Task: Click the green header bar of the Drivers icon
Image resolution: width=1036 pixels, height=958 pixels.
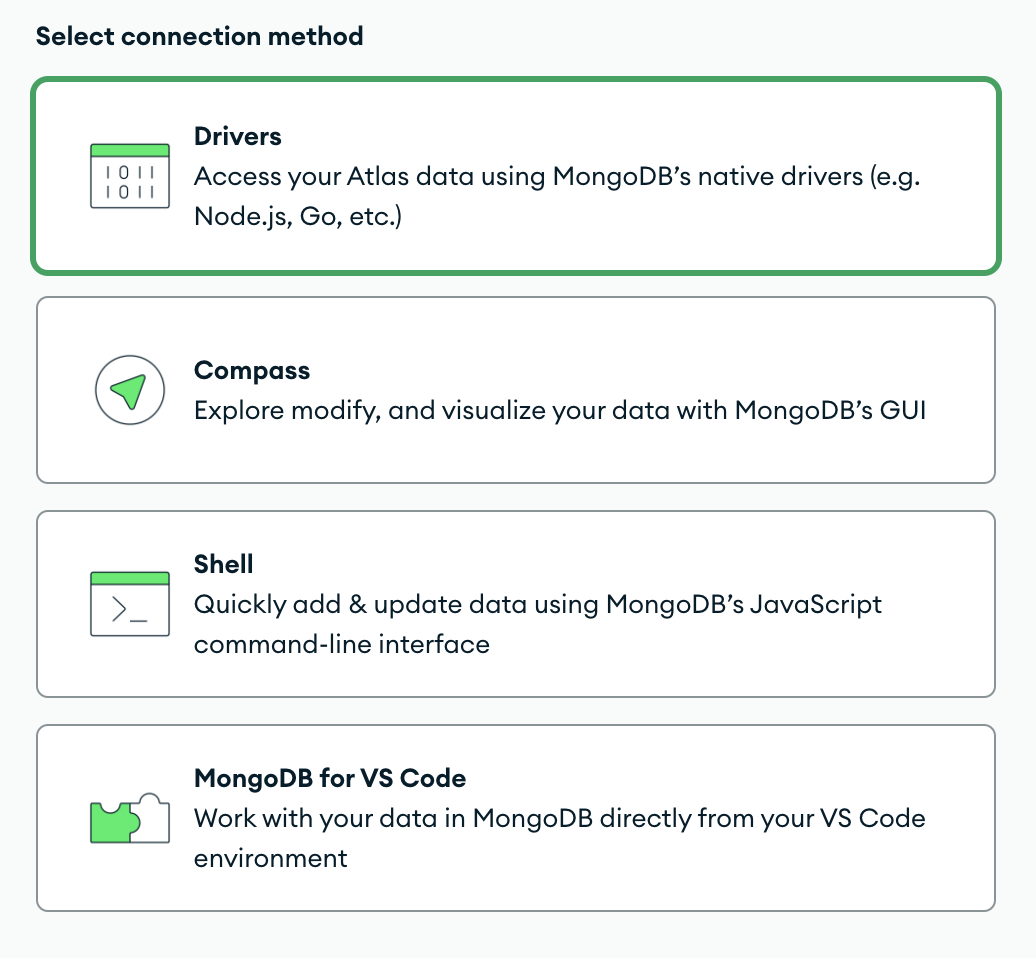Action: 130,149
